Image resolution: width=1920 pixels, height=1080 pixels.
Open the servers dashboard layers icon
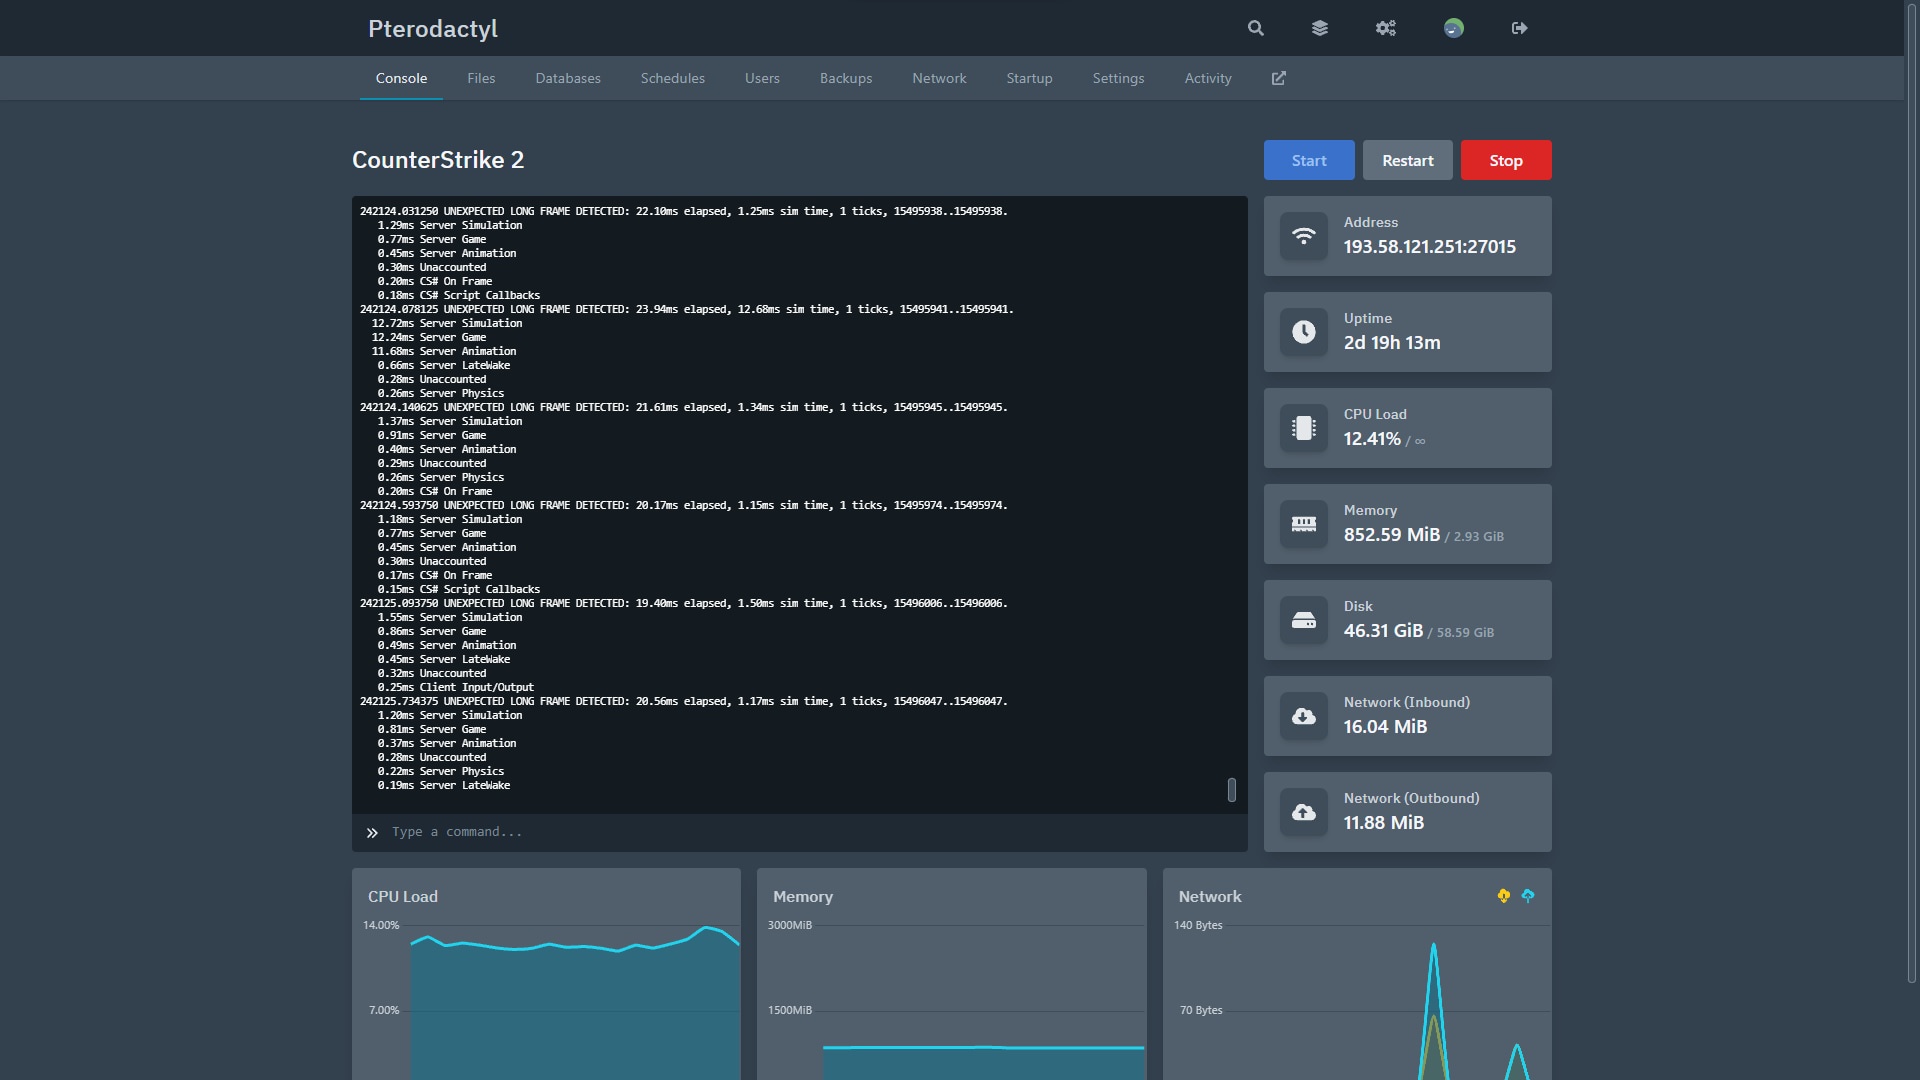[x=1320, y=28]
